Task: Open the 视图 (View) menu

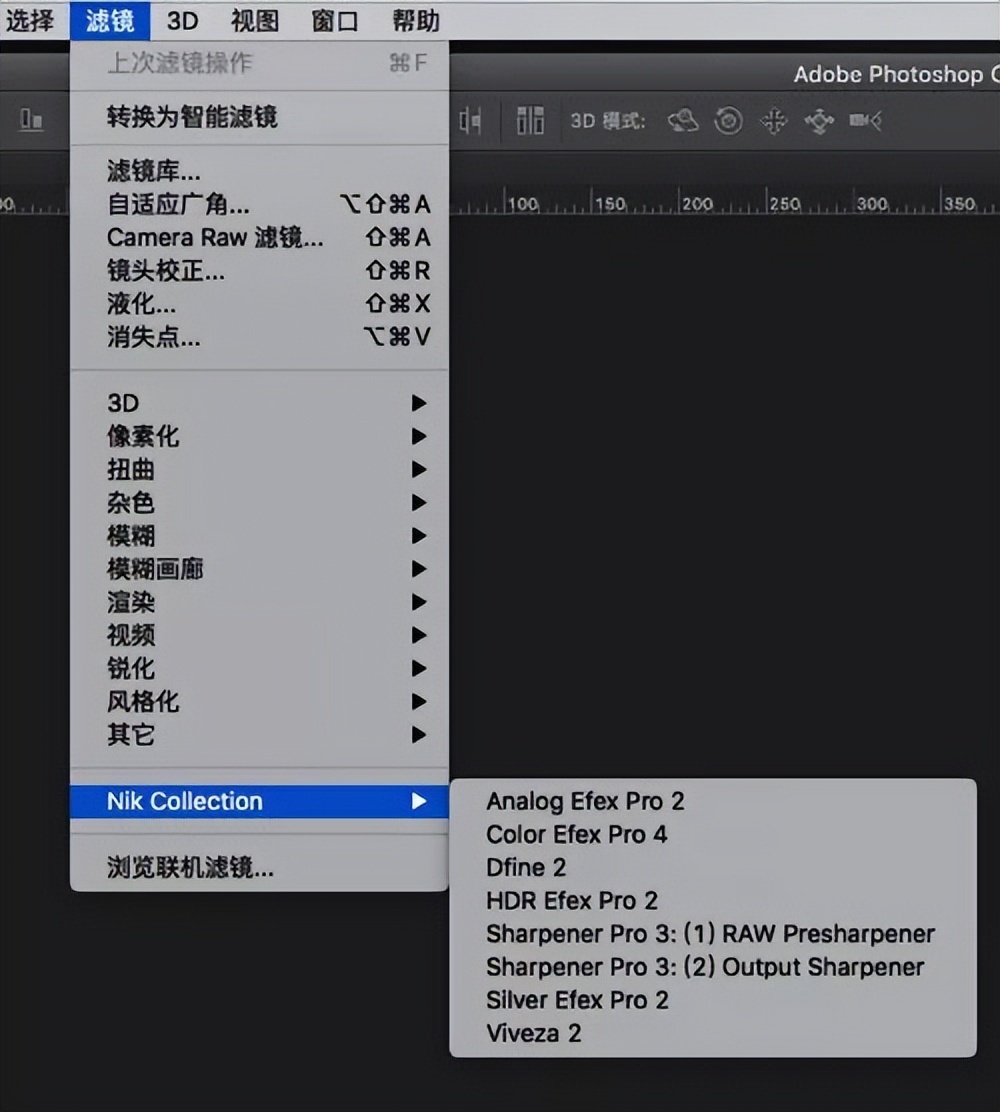Action: (254, 20)
